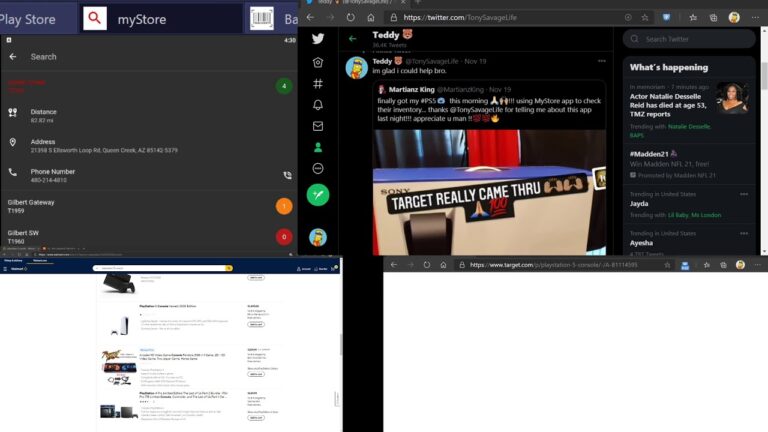
Task: Click the Lil Baby, Ms London trending link
Action: 695,215
